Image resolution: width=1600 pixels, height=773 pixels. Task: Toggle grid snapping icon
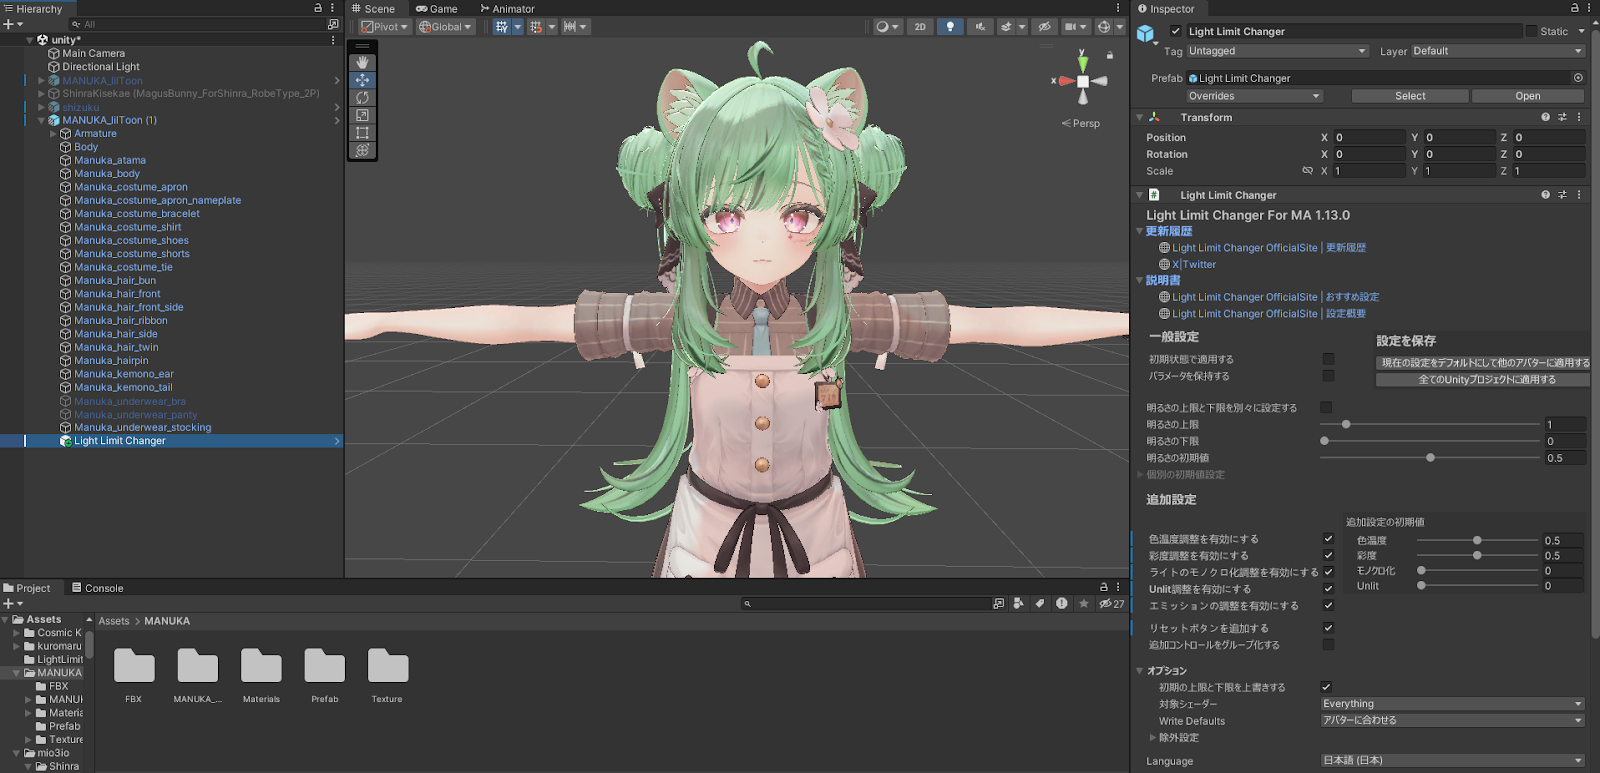tap(536, 27)
